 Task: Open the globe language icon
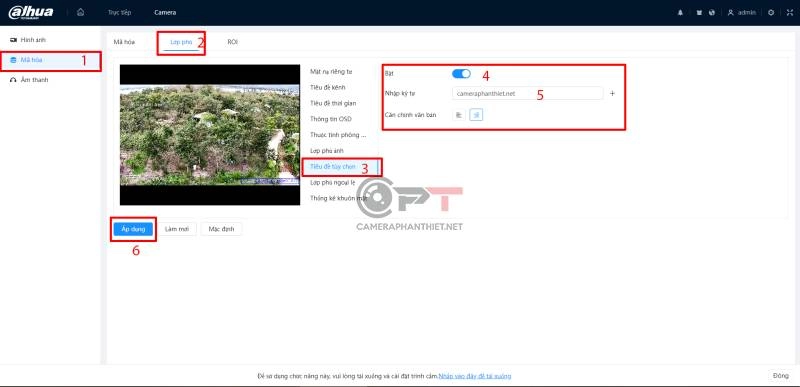point(712,13)
